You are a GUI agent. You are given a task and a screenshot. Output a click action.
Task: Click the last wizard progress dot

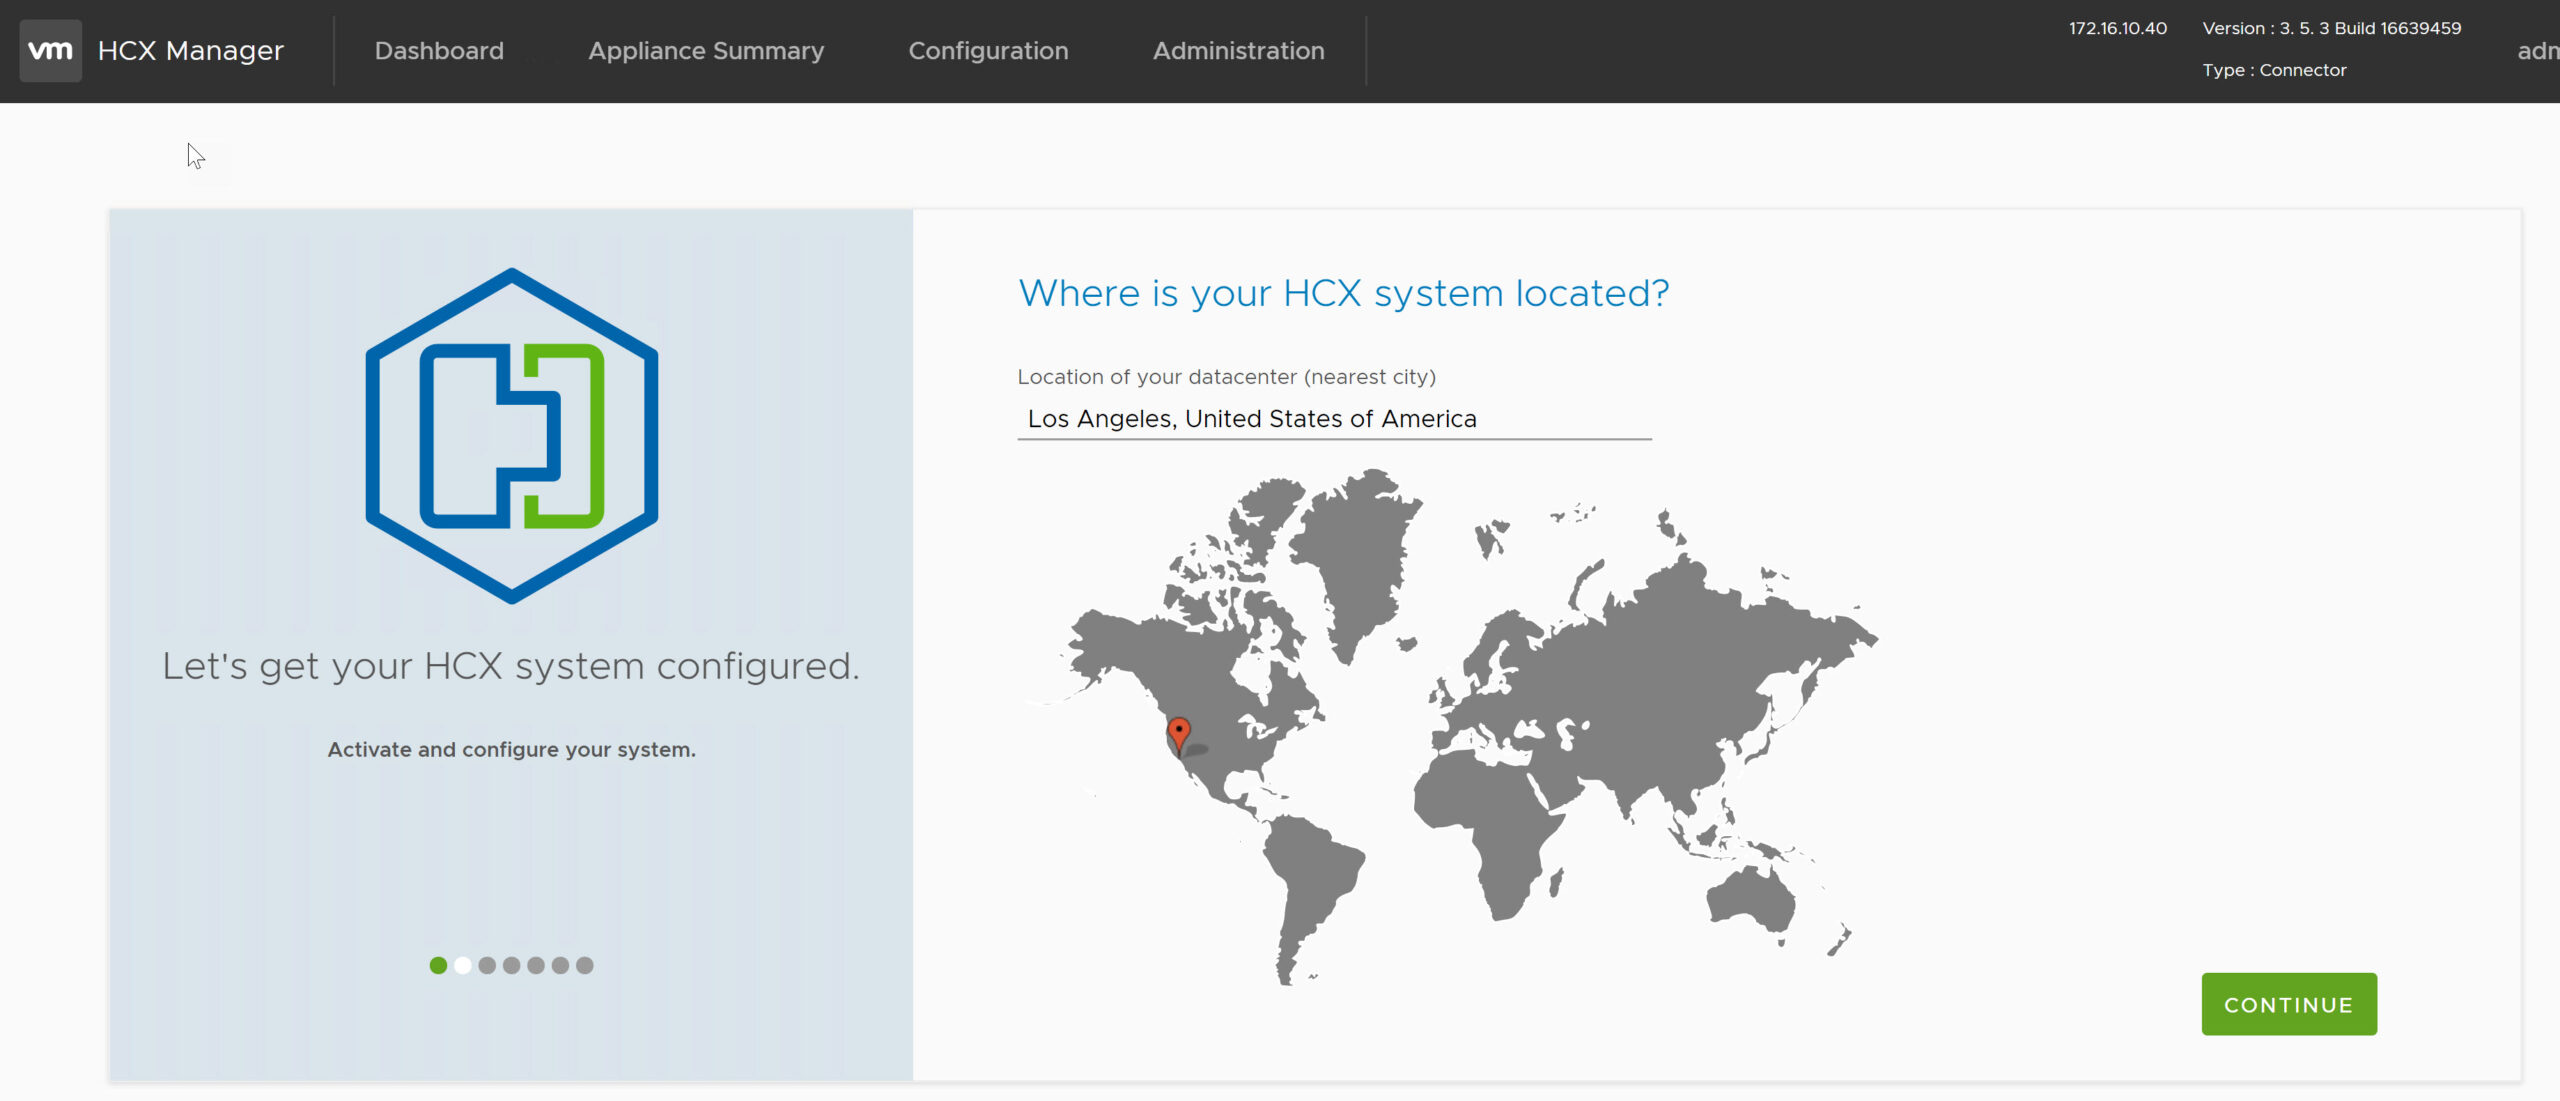pyautogui.click(x=585, y=965)
